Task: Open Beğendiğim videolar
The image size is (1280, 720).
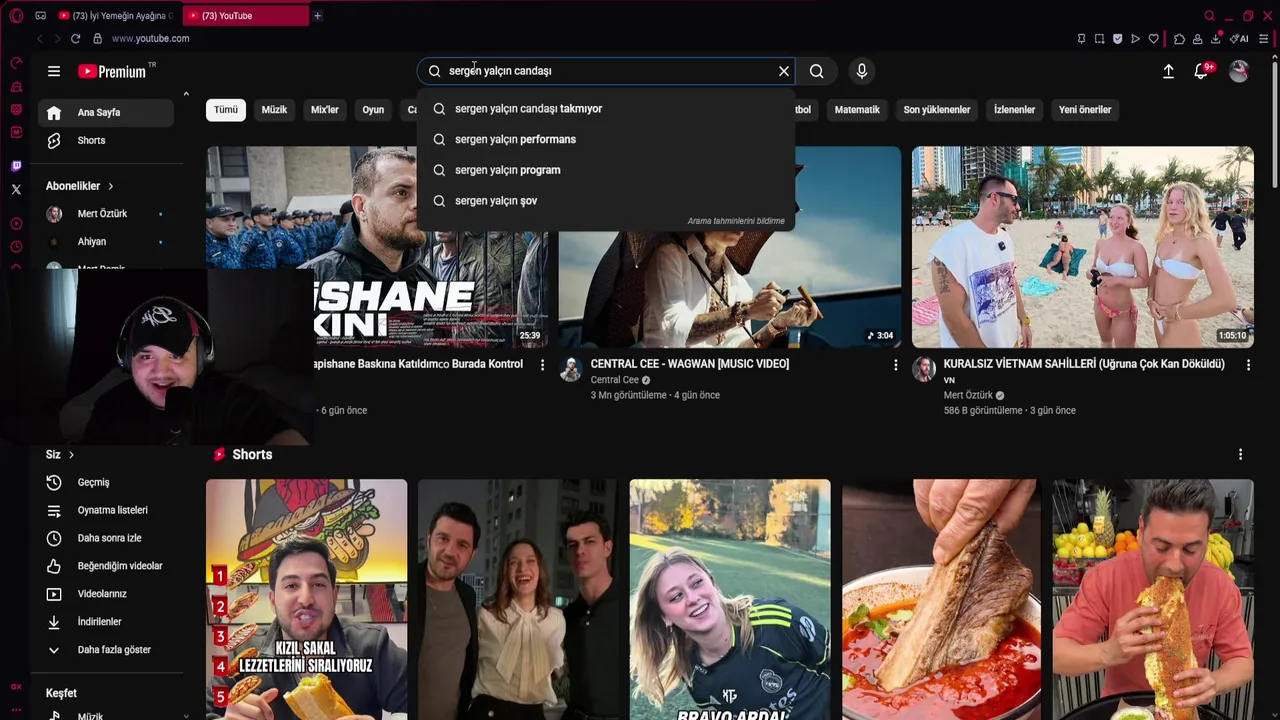Action: click(106, 566)
